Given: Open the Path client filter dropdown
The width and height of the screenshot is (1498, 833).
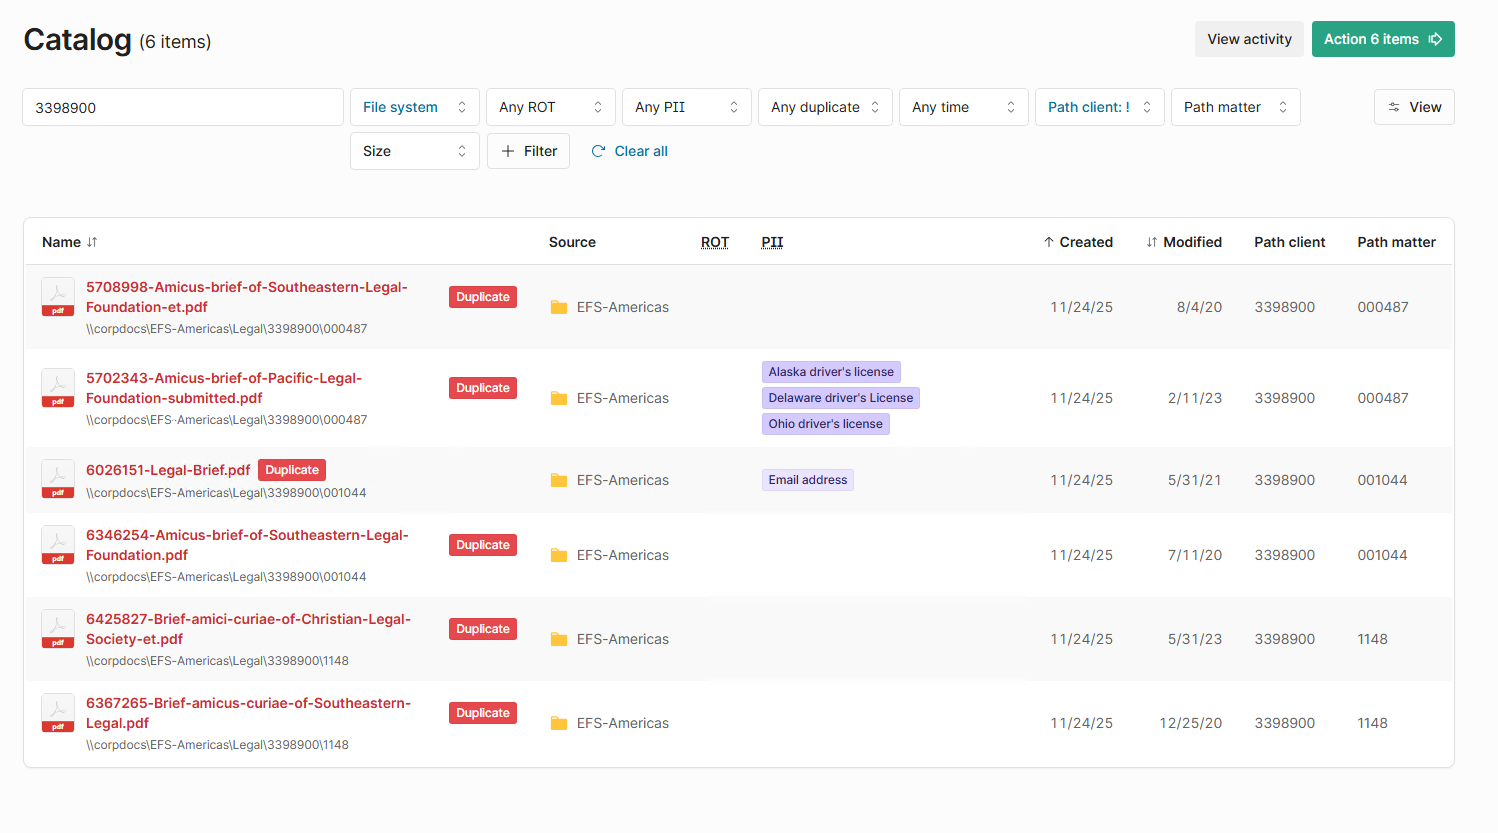Looking at the screenshot, I should click(x=1099, y=107).
